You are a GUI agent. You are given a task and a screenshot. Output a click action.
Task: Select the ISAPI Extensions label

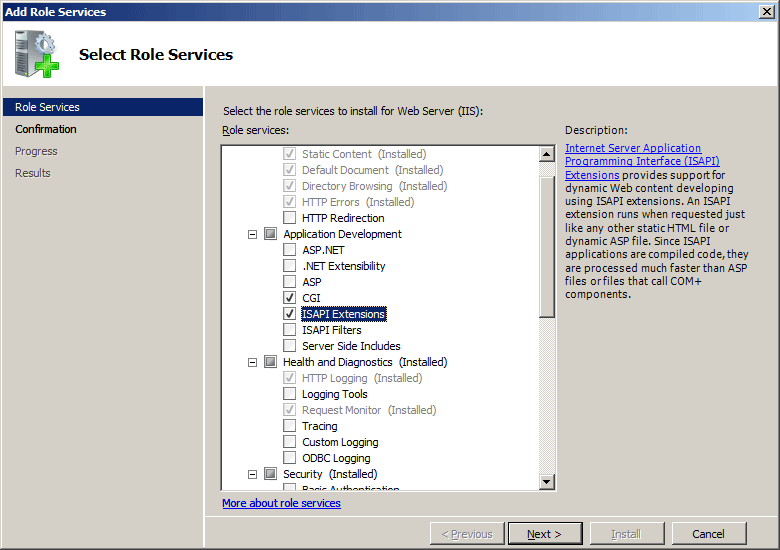[x=344, y=314]
